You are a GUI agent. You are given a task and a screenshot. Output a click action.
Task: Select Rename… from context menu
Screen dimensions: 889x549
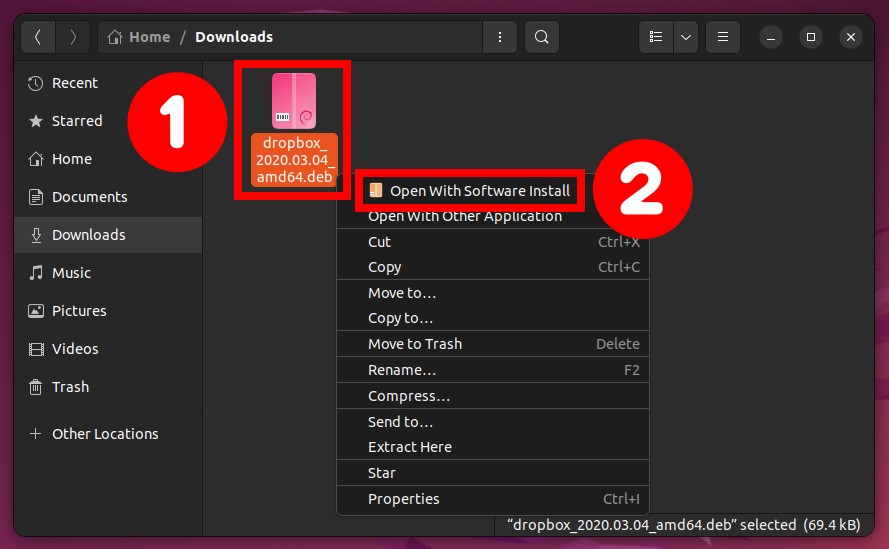[493, 370]
